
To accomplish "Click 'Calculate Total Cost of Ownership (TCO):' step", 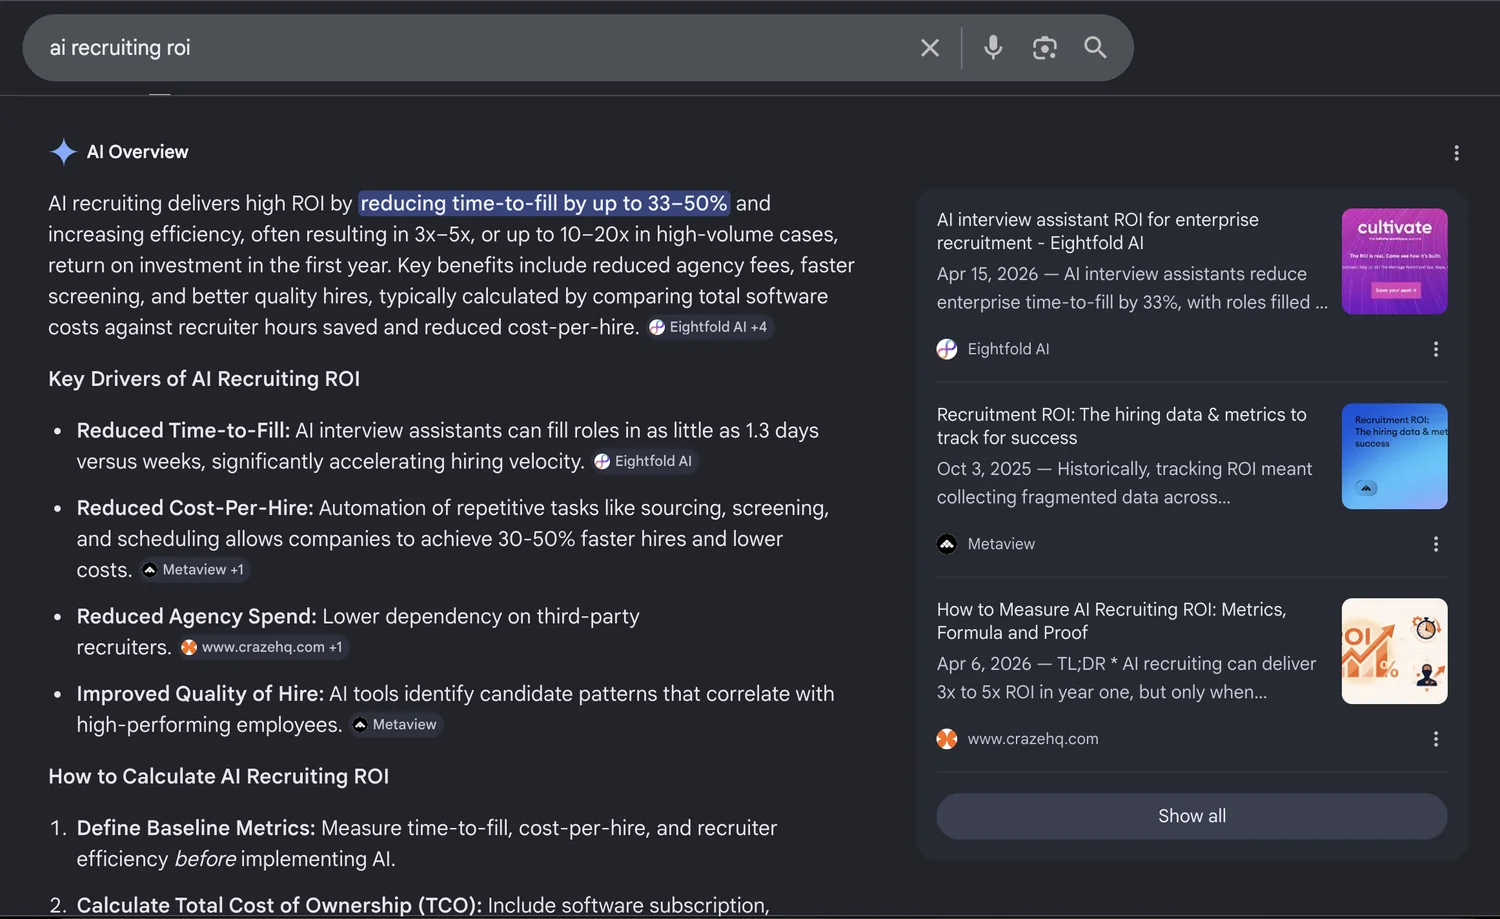I will pos(279,905).
